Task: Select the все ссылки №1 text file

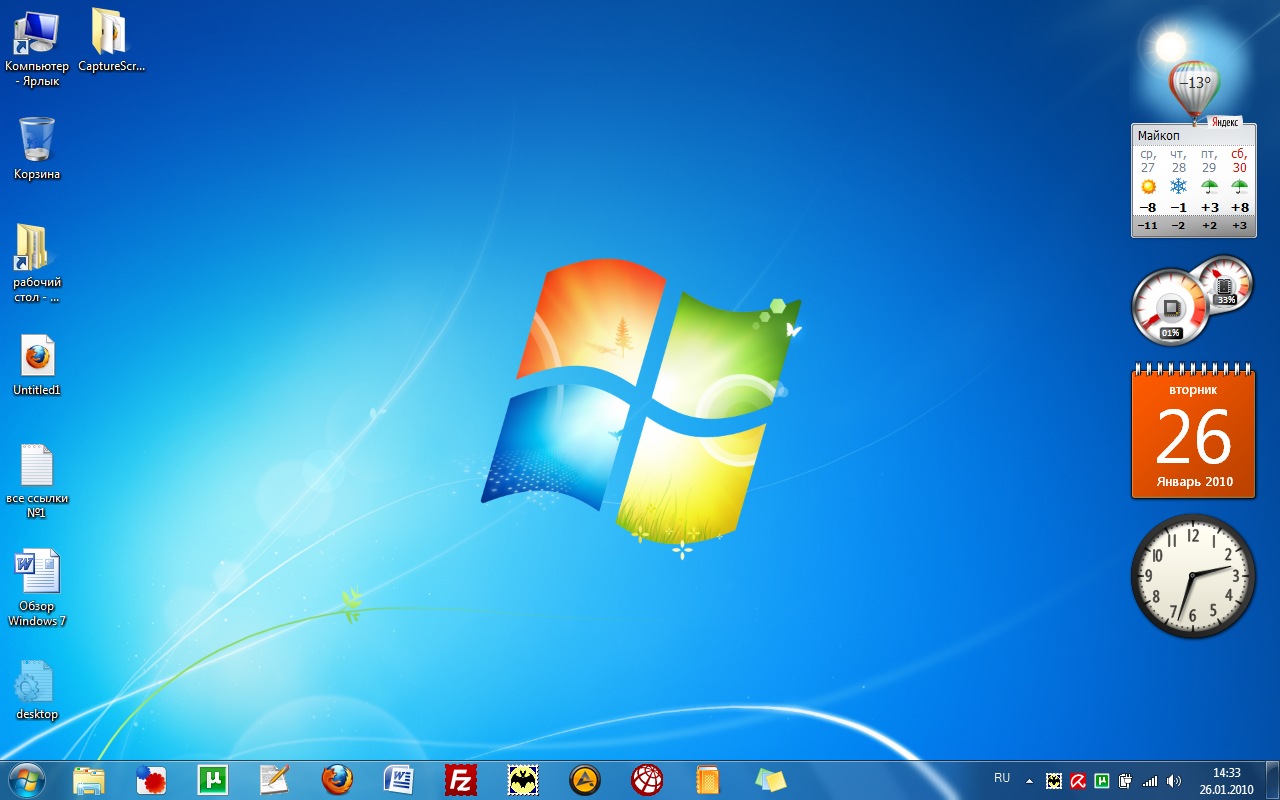Action: pos(37,481)
